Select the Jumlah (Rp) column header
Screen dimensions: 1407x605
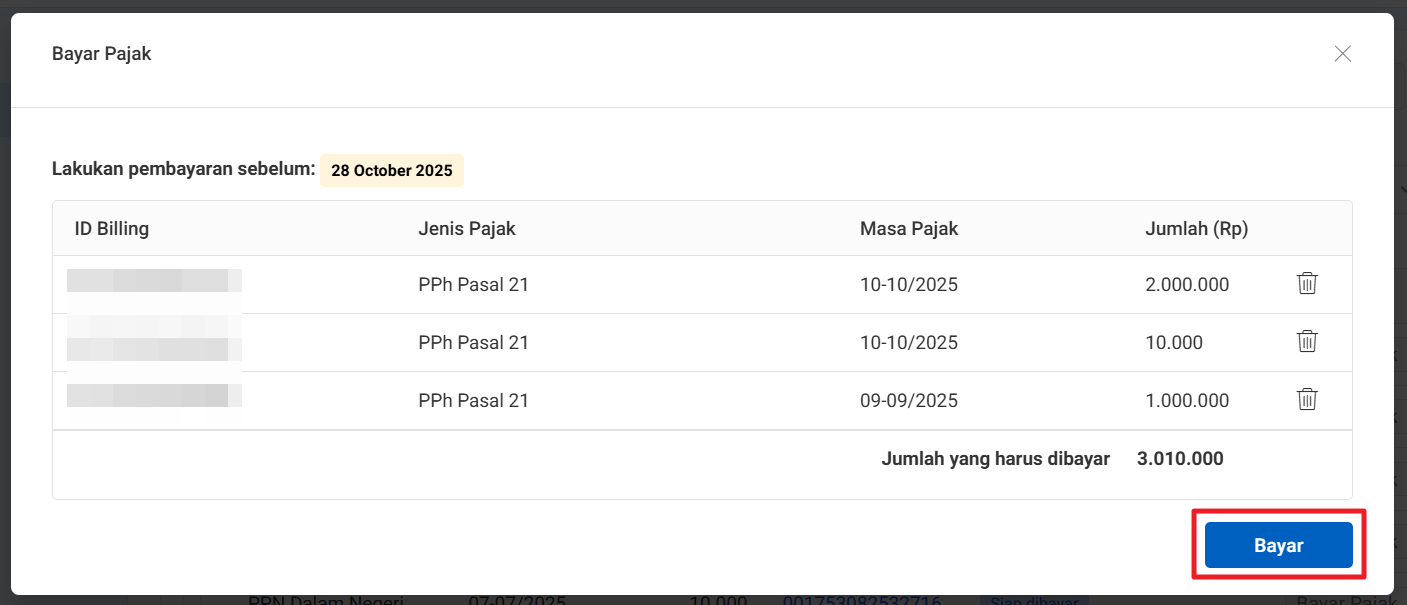[1196, 229]
